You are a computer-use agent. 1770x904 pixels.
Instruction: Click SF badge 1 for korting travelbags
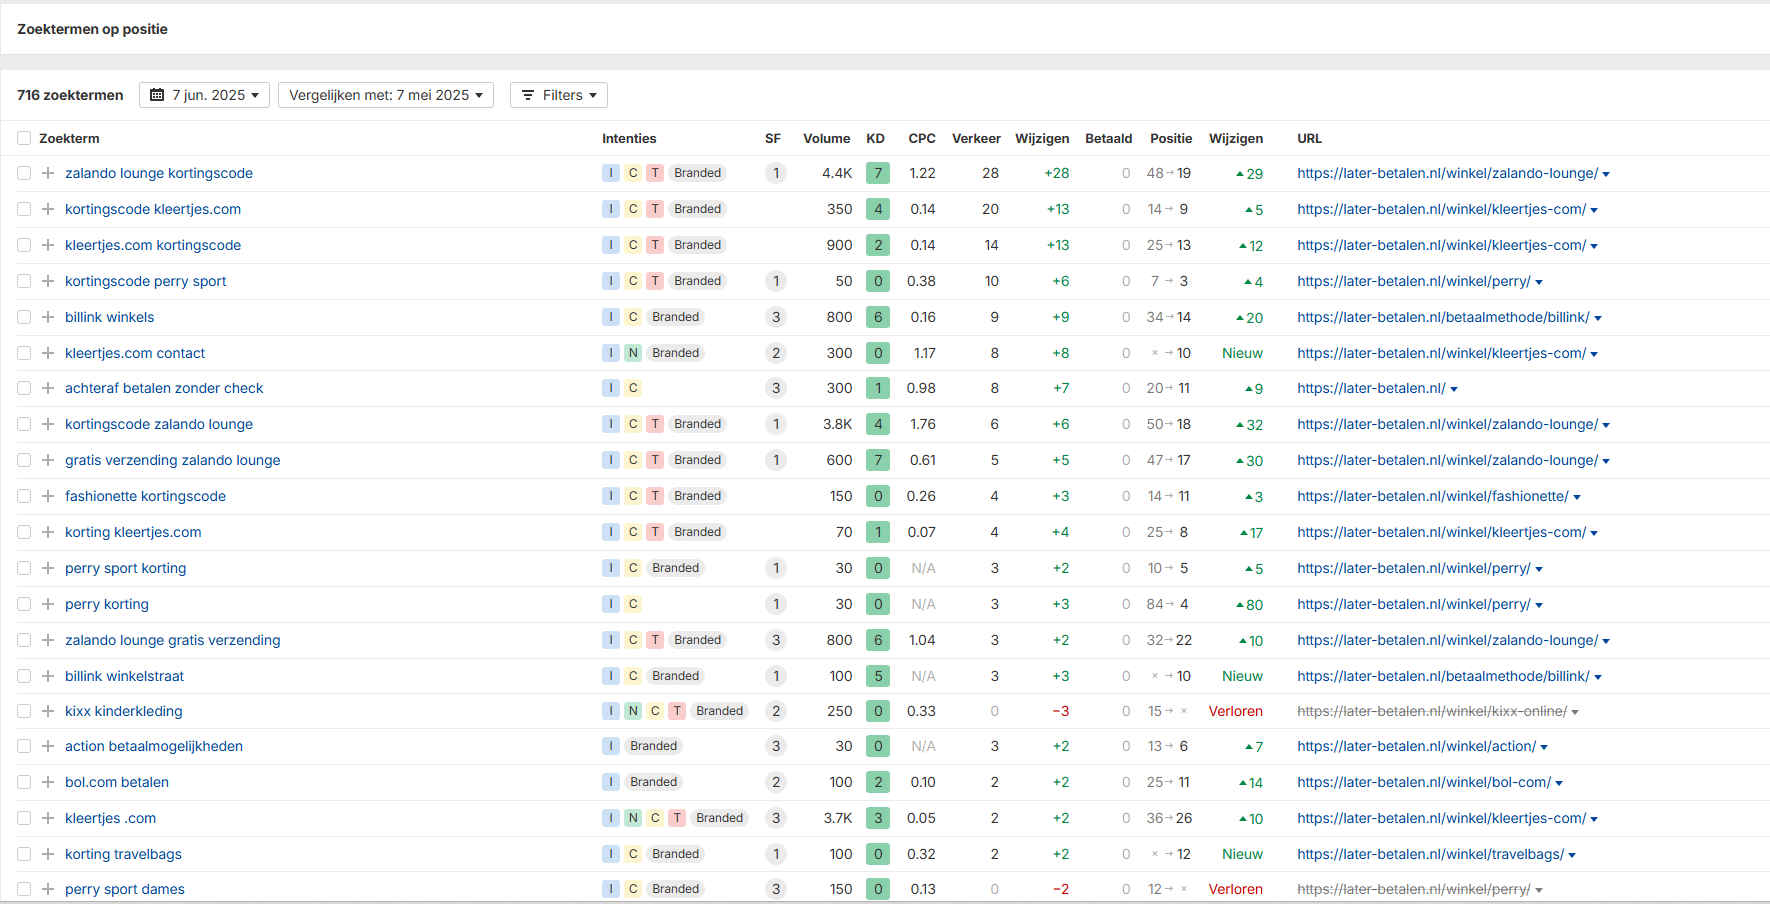tap(776, 854)
